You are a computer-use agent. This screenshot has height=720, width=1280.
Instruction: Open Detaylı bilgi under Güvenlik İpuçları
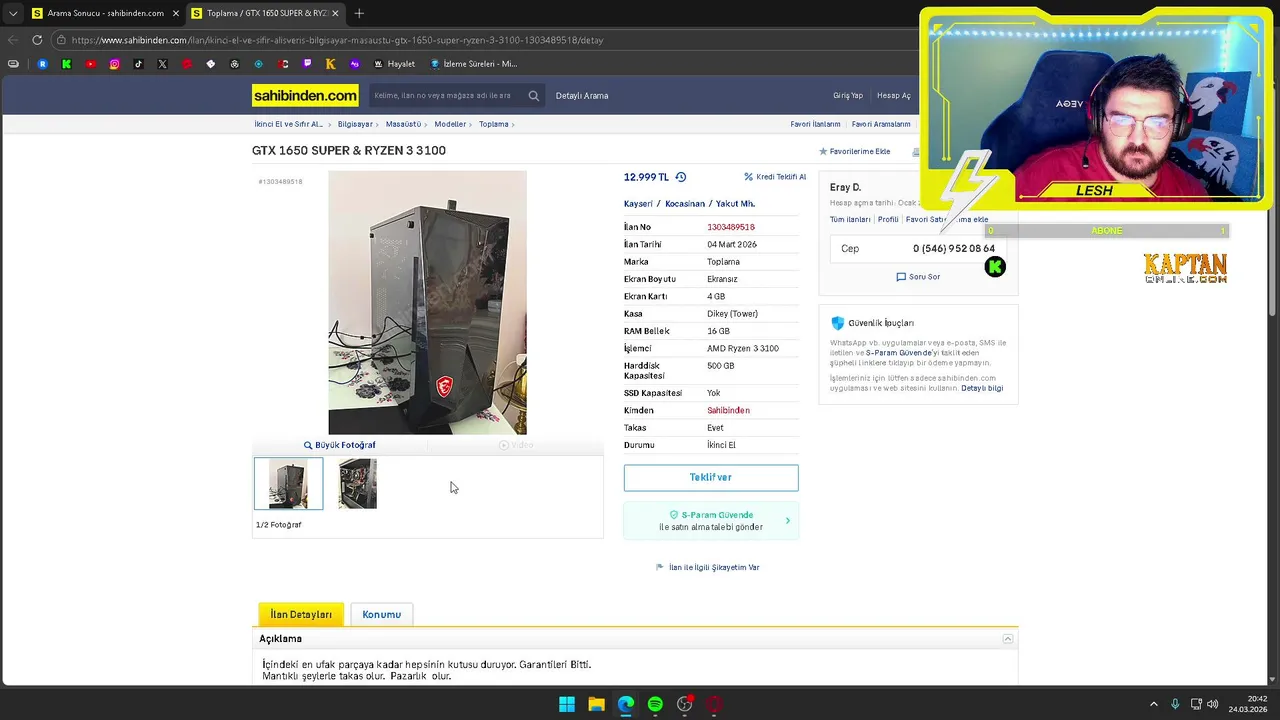[982, 388]
